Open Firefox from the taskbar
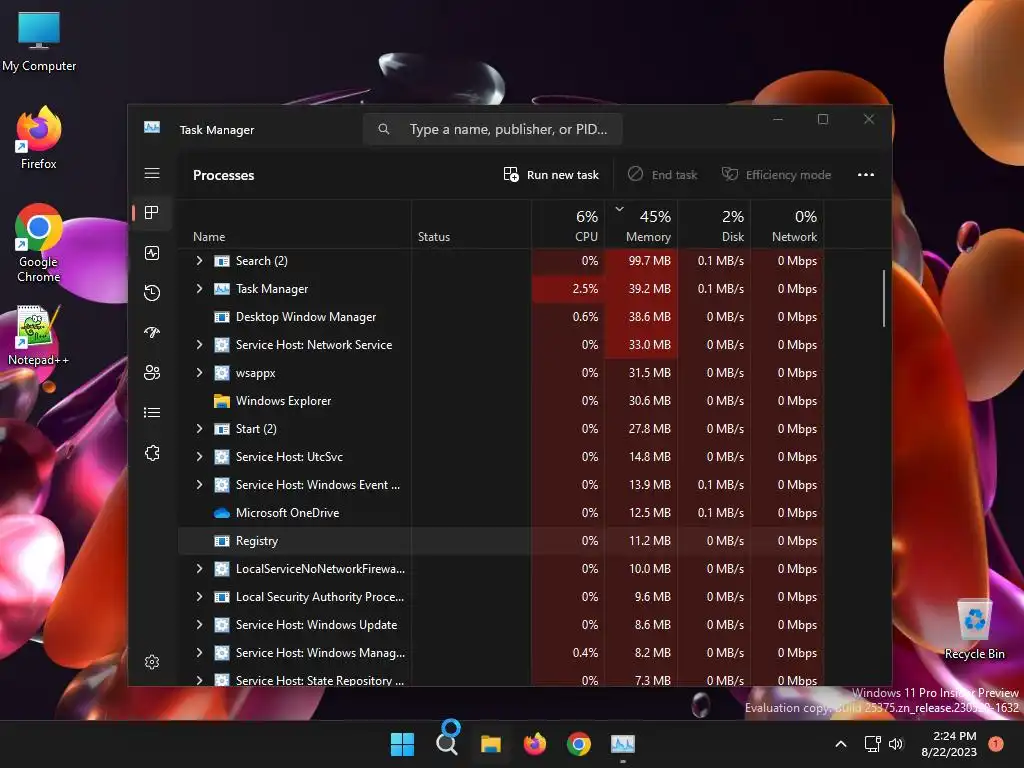 tap(535, 744)
